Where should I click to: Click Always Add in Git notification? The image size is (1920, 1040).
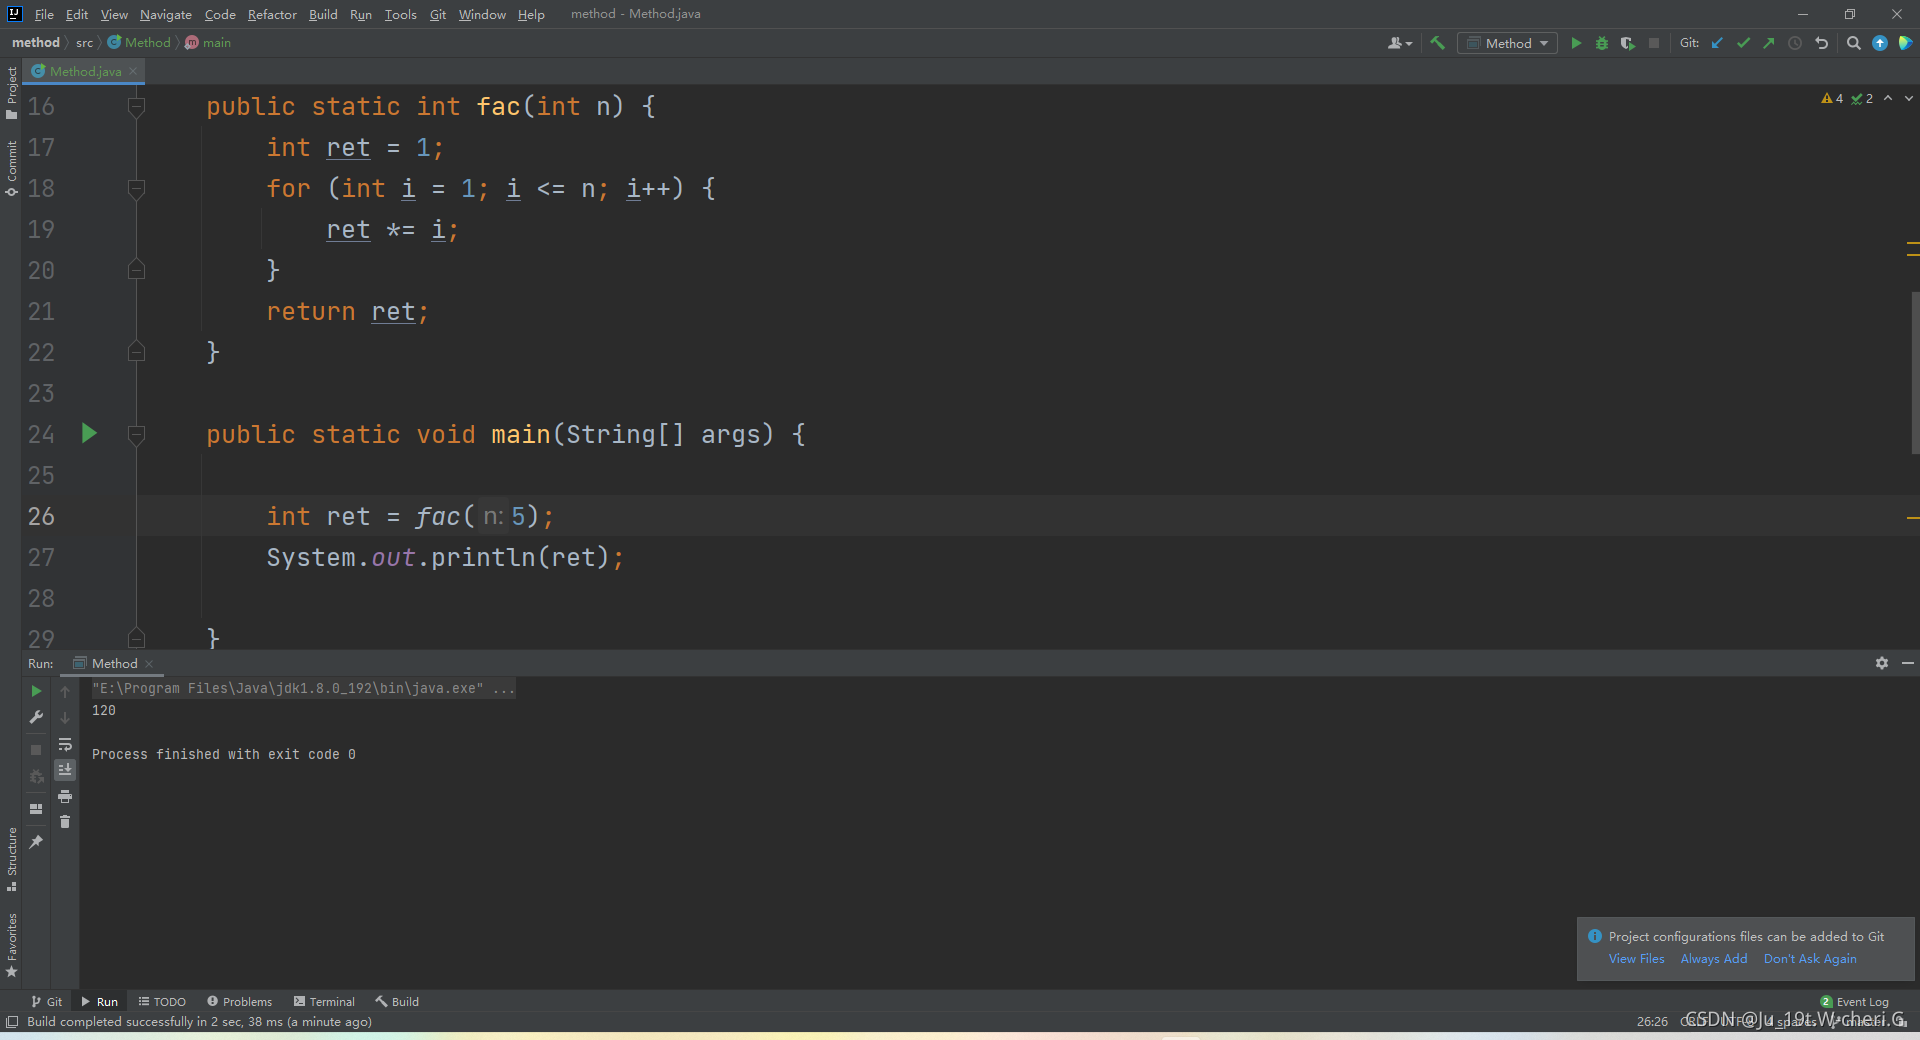point(1714,958)
